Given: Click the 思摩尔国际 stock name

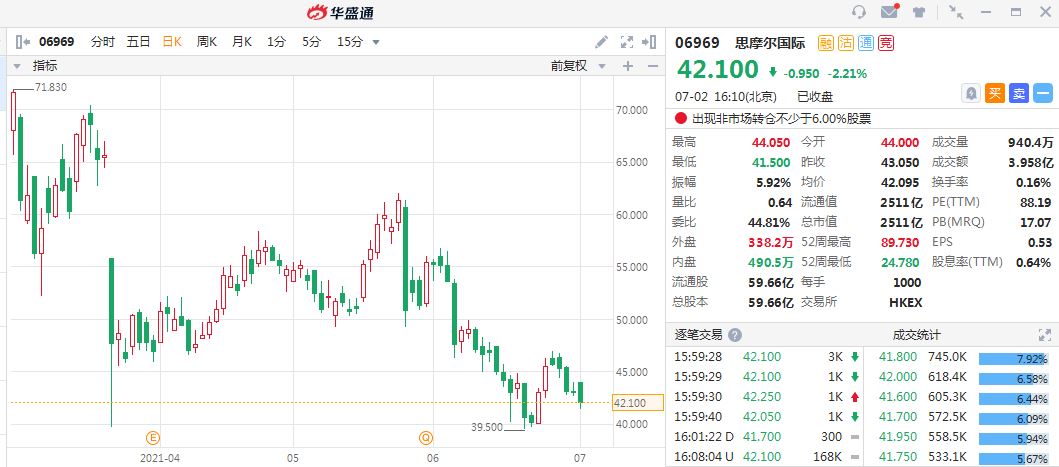Looking at the screenshot, I should click(x=770, y=43).
